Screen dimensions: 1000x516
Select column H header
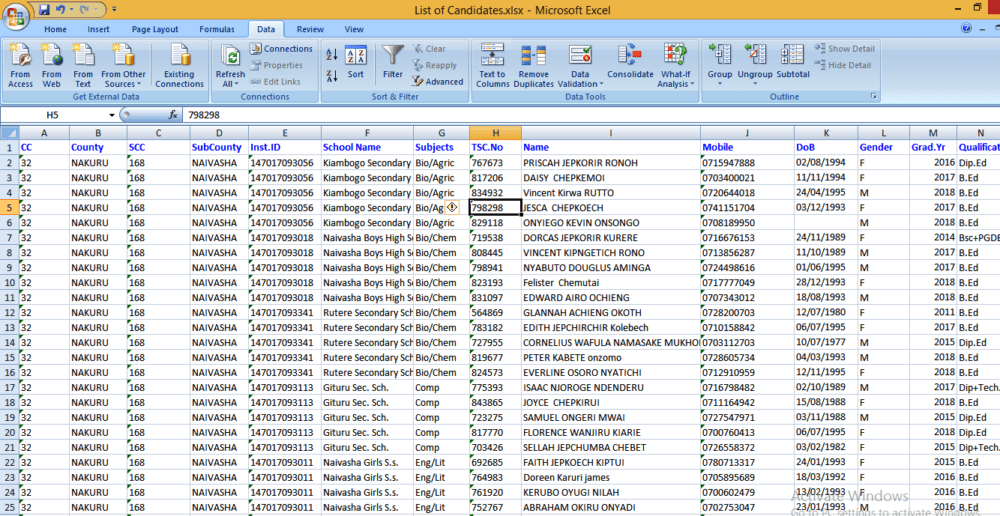pos(495,132)
